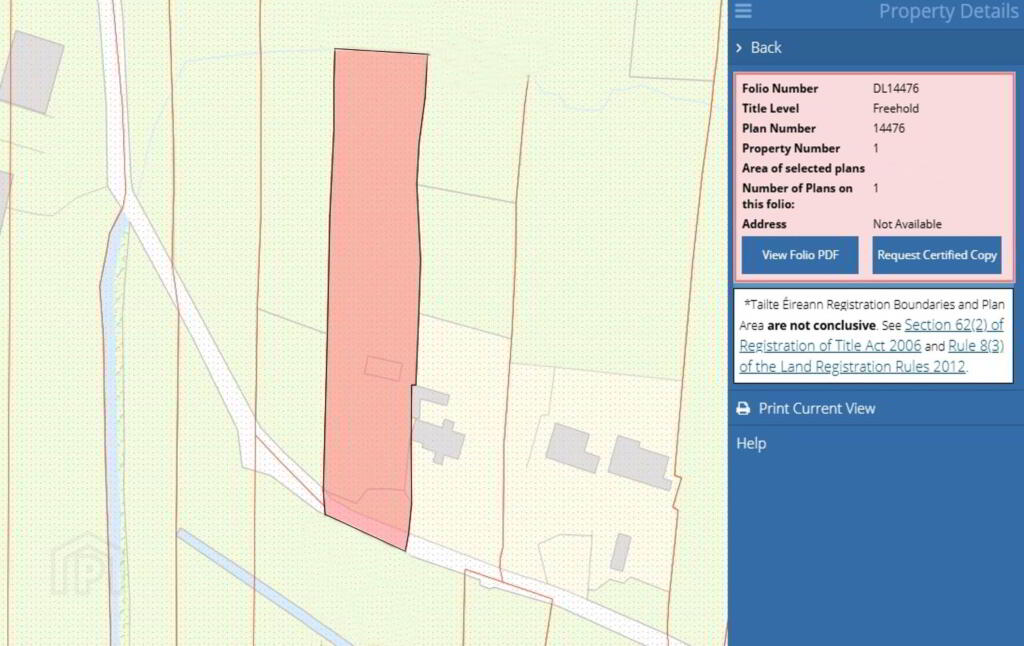The image size is (1024, 646).
Task: Open the hamburger menu icon
Action: (x=743, y=10)
